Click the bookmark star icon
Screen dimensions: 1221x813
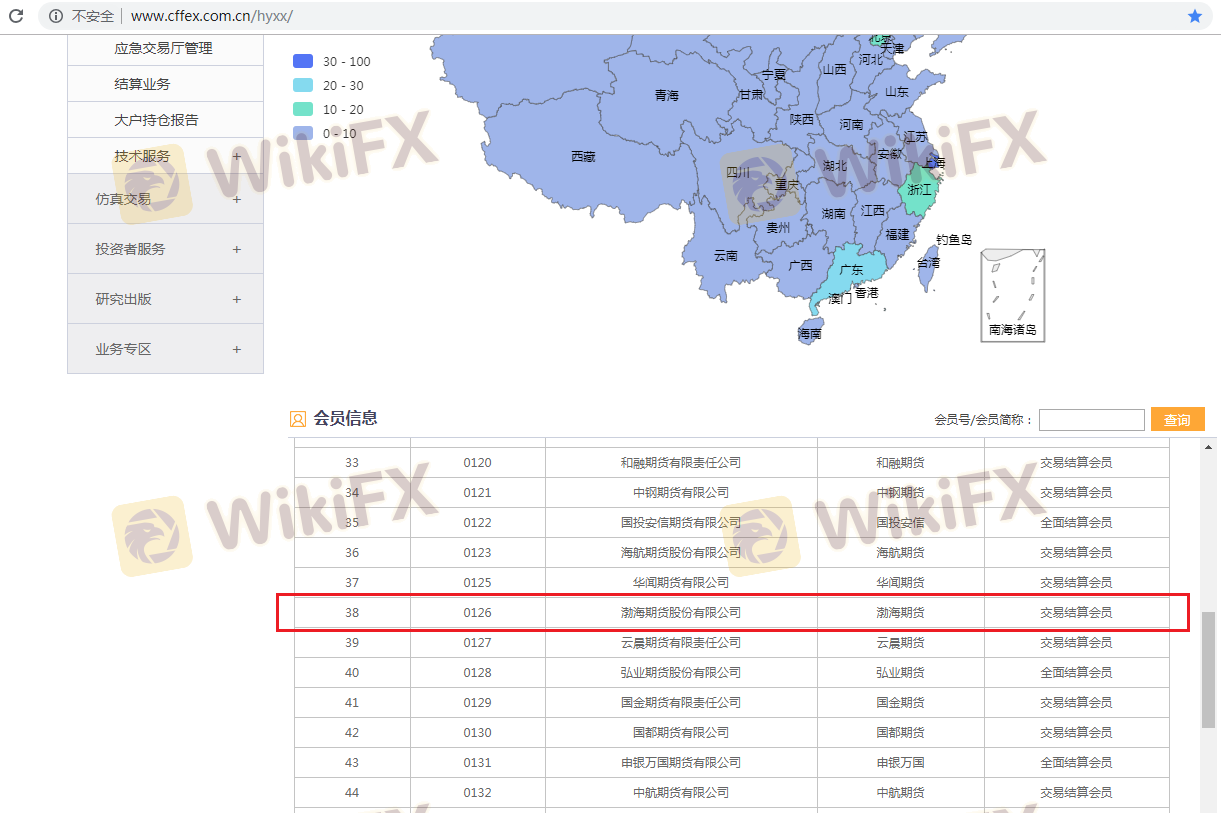(1194, 16)
